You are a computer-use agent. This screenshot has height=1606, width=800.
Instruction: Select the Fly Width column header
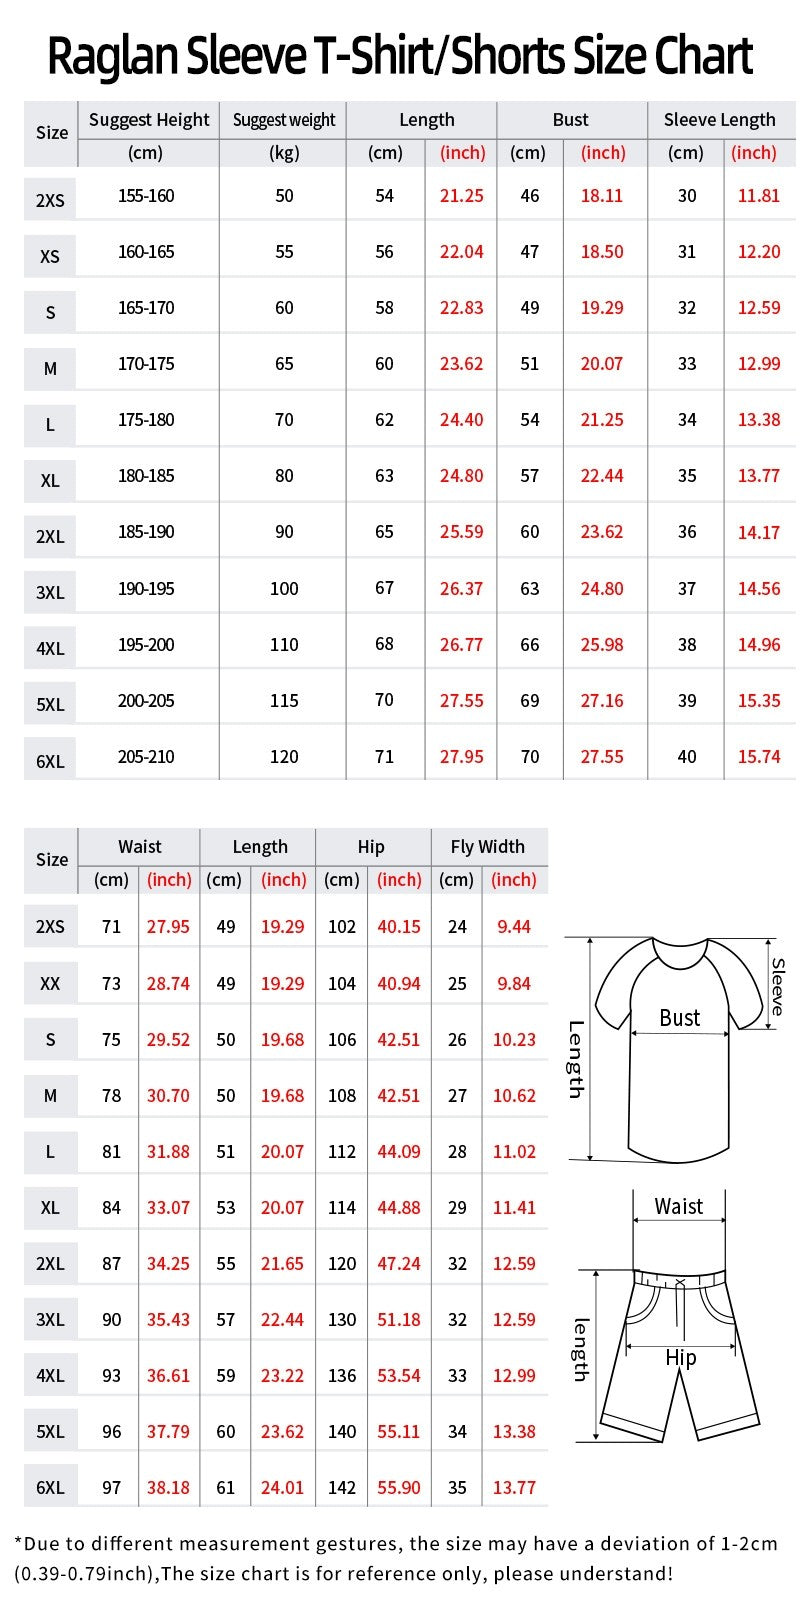click(x=487, y=847)
